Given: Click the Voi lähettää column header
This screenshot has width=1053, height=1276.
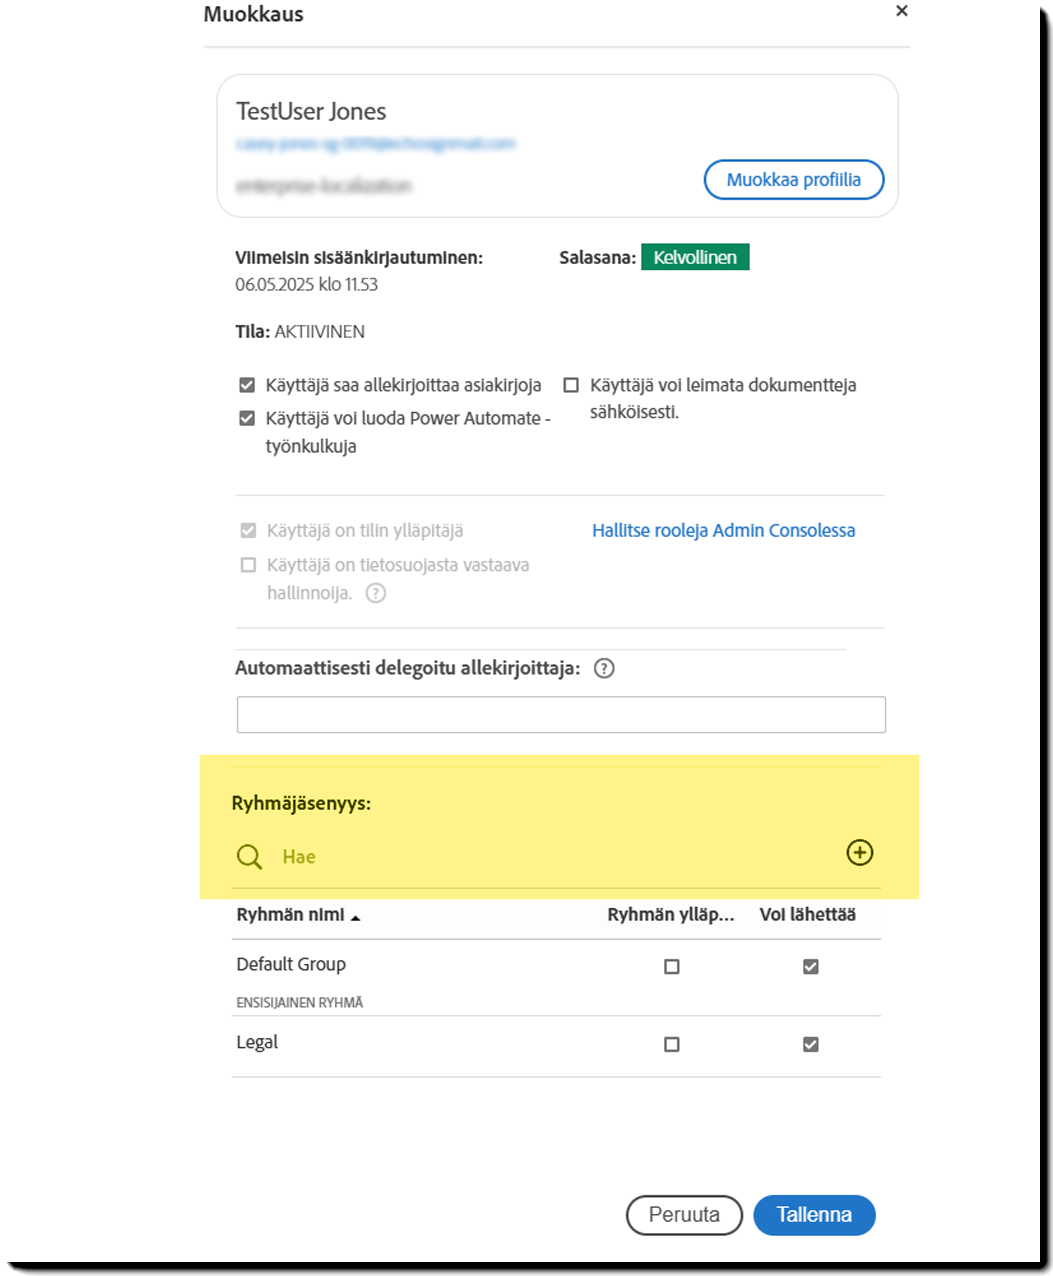Looking at the screenshot, I should click(808, 915).
